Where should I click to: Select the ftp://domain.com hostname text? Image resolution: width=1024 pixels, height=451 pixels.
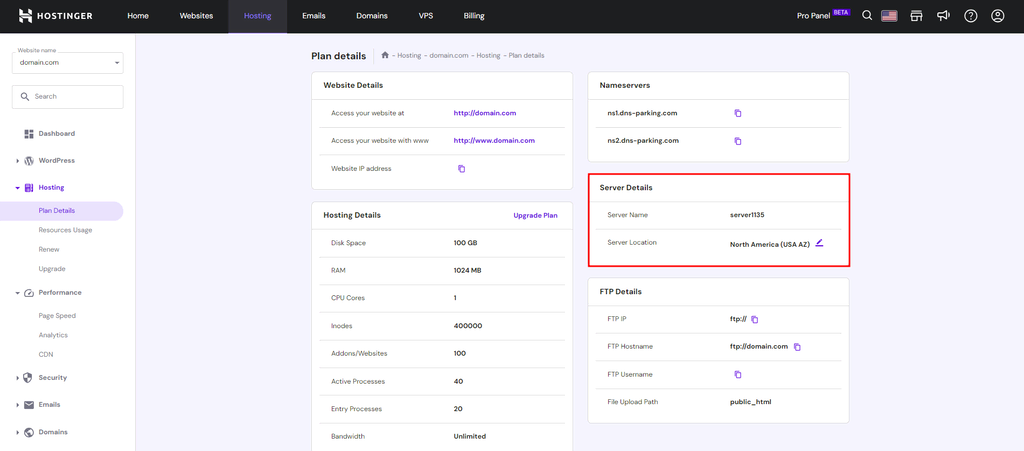(x=759, y=347)
